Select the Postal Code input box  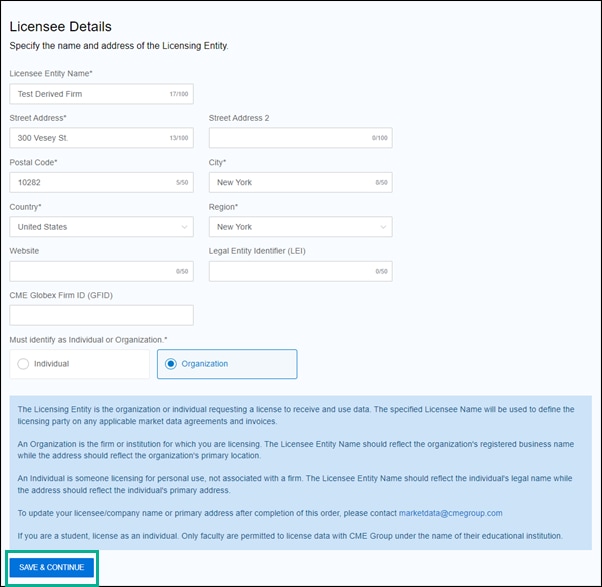tap(90, 182)
